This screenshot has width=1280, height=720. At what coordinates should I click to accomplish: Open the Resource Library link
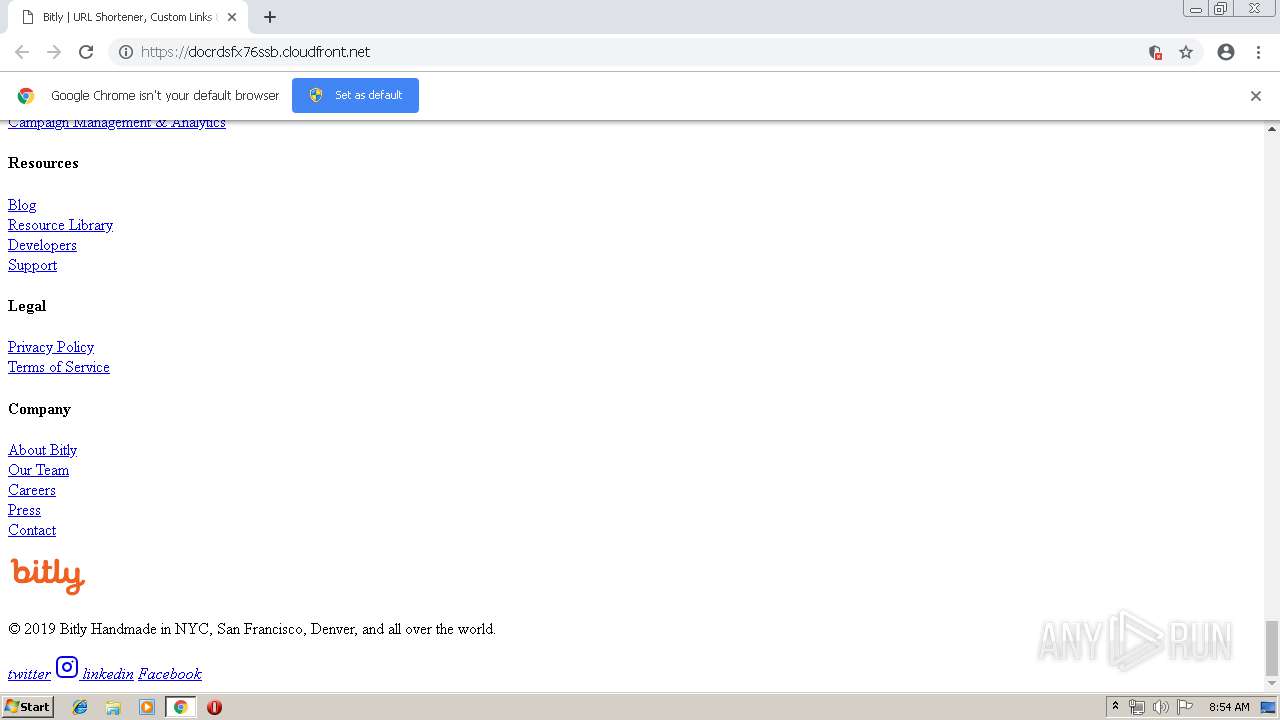click(x=60, y=225)
